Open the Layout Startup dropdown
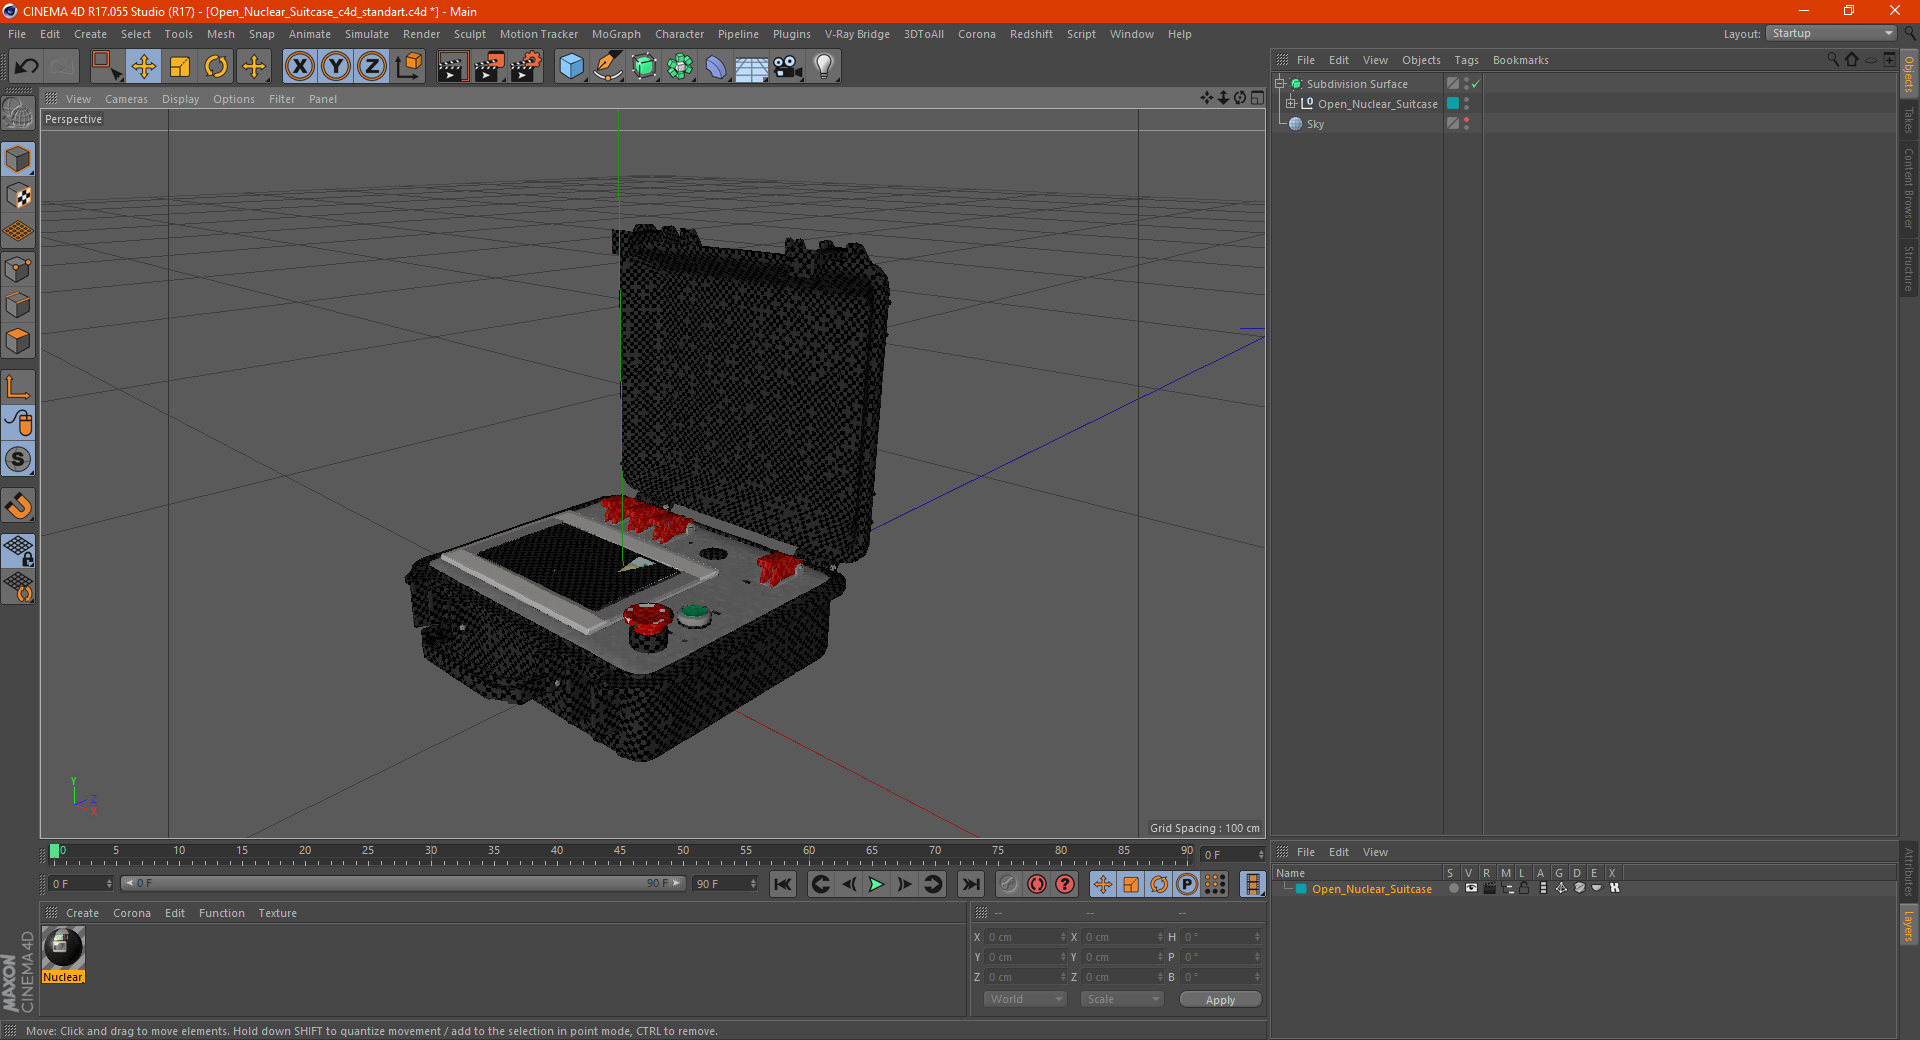The width and height of the screenshot is (1920, 1040). point(1831,34)
